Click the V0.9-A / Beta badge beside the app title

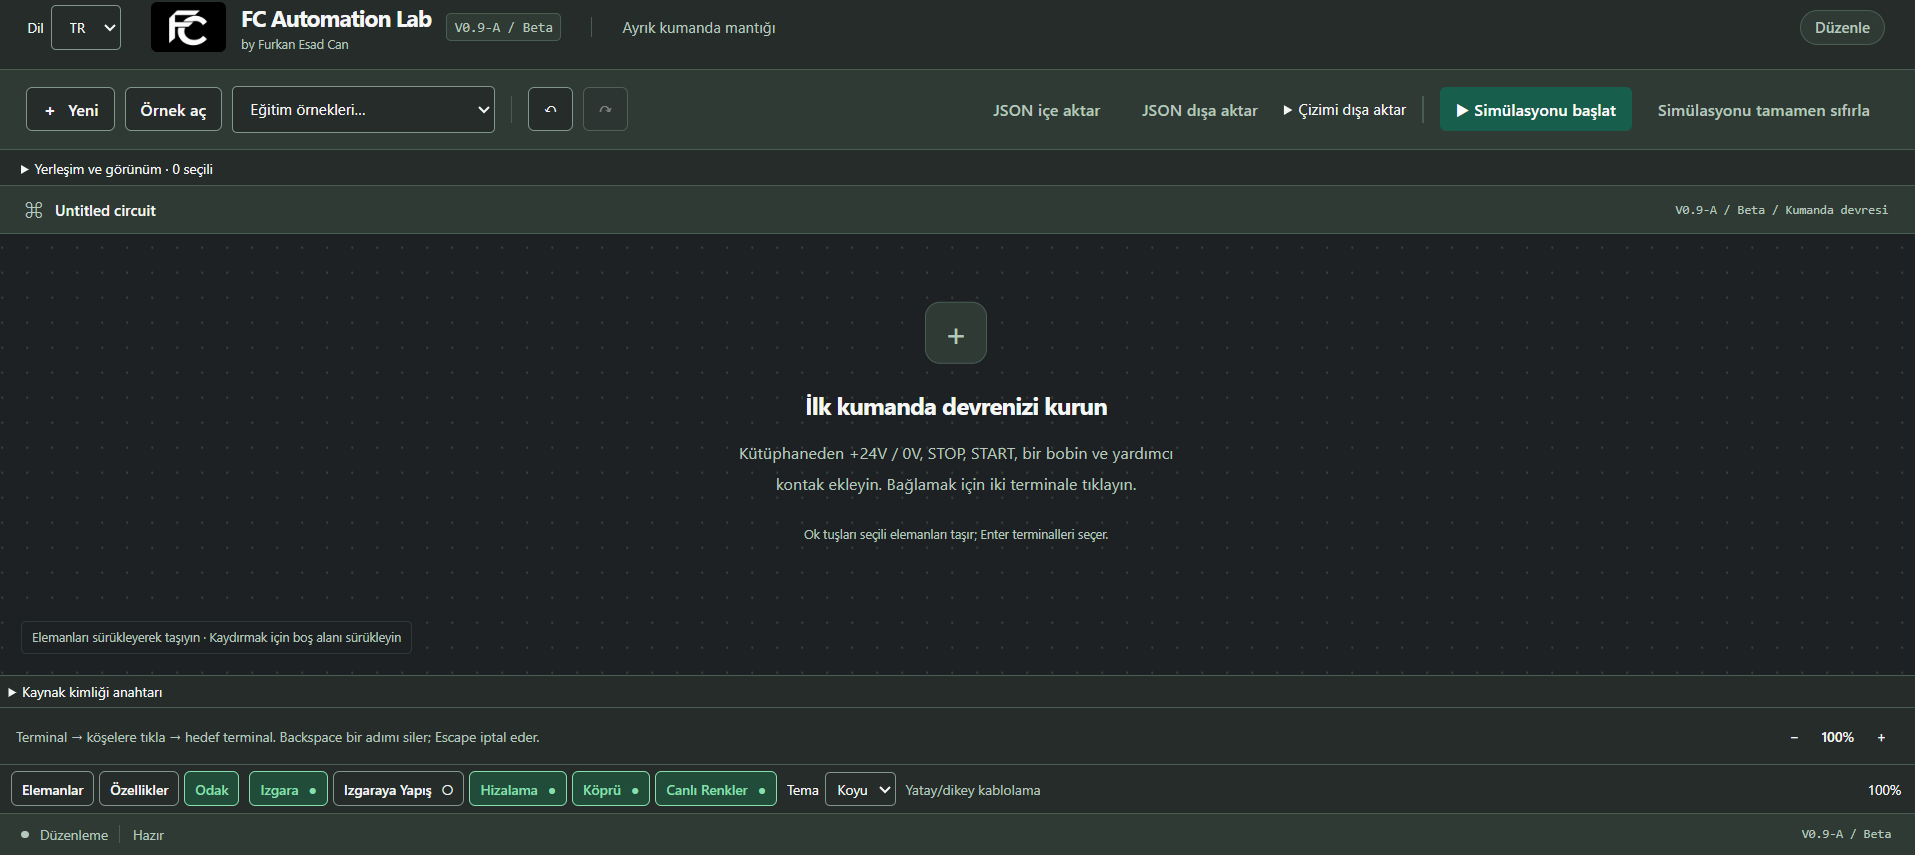click(503, 27)
